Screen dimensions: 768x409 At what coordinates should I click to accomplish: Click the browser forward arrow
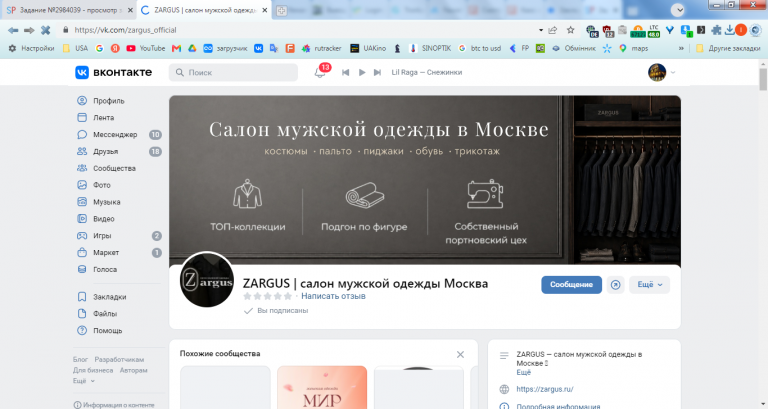pos(29,30)
